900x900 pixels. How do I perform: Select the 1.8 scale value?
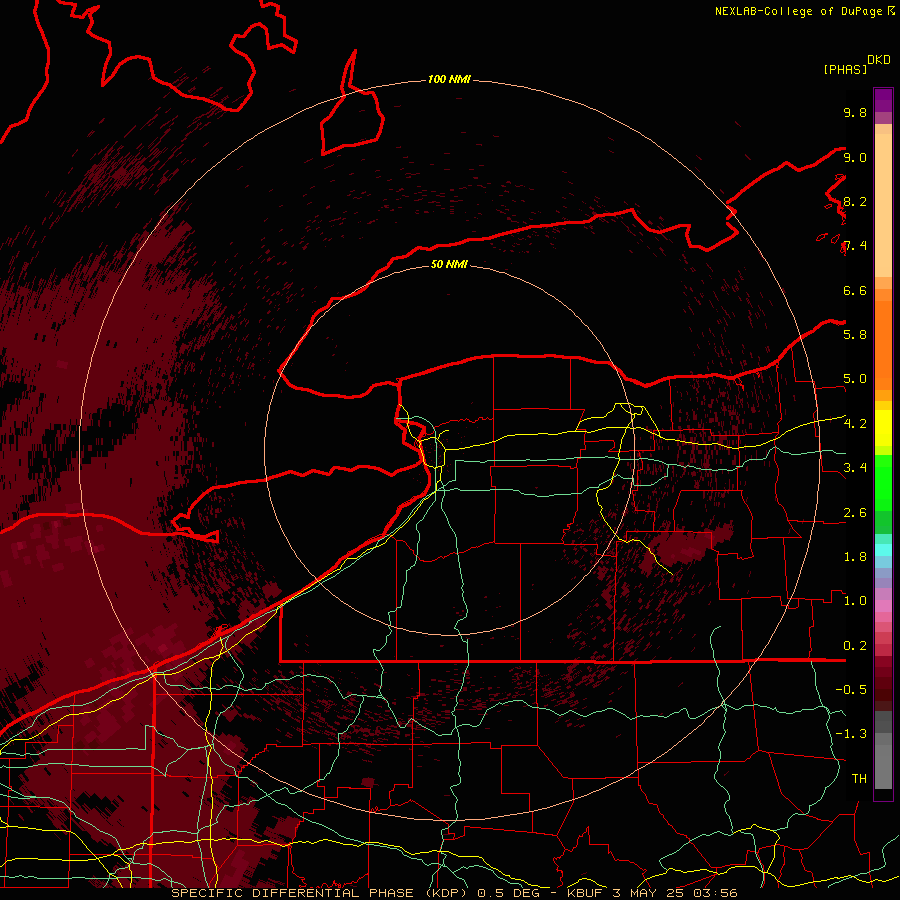855,557
